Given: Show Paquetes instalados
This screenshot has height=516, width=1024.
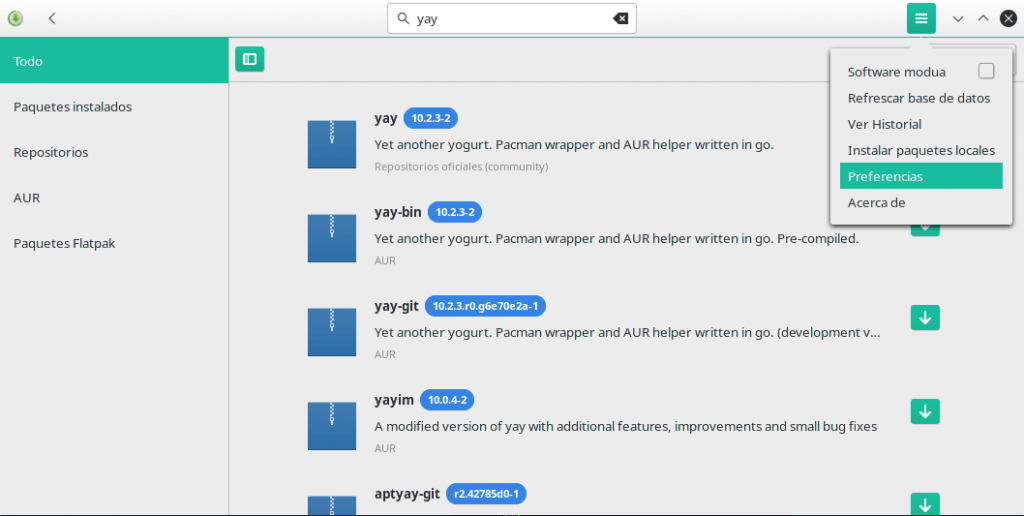Looking at the screenshot, I should [x=114, y=106].
